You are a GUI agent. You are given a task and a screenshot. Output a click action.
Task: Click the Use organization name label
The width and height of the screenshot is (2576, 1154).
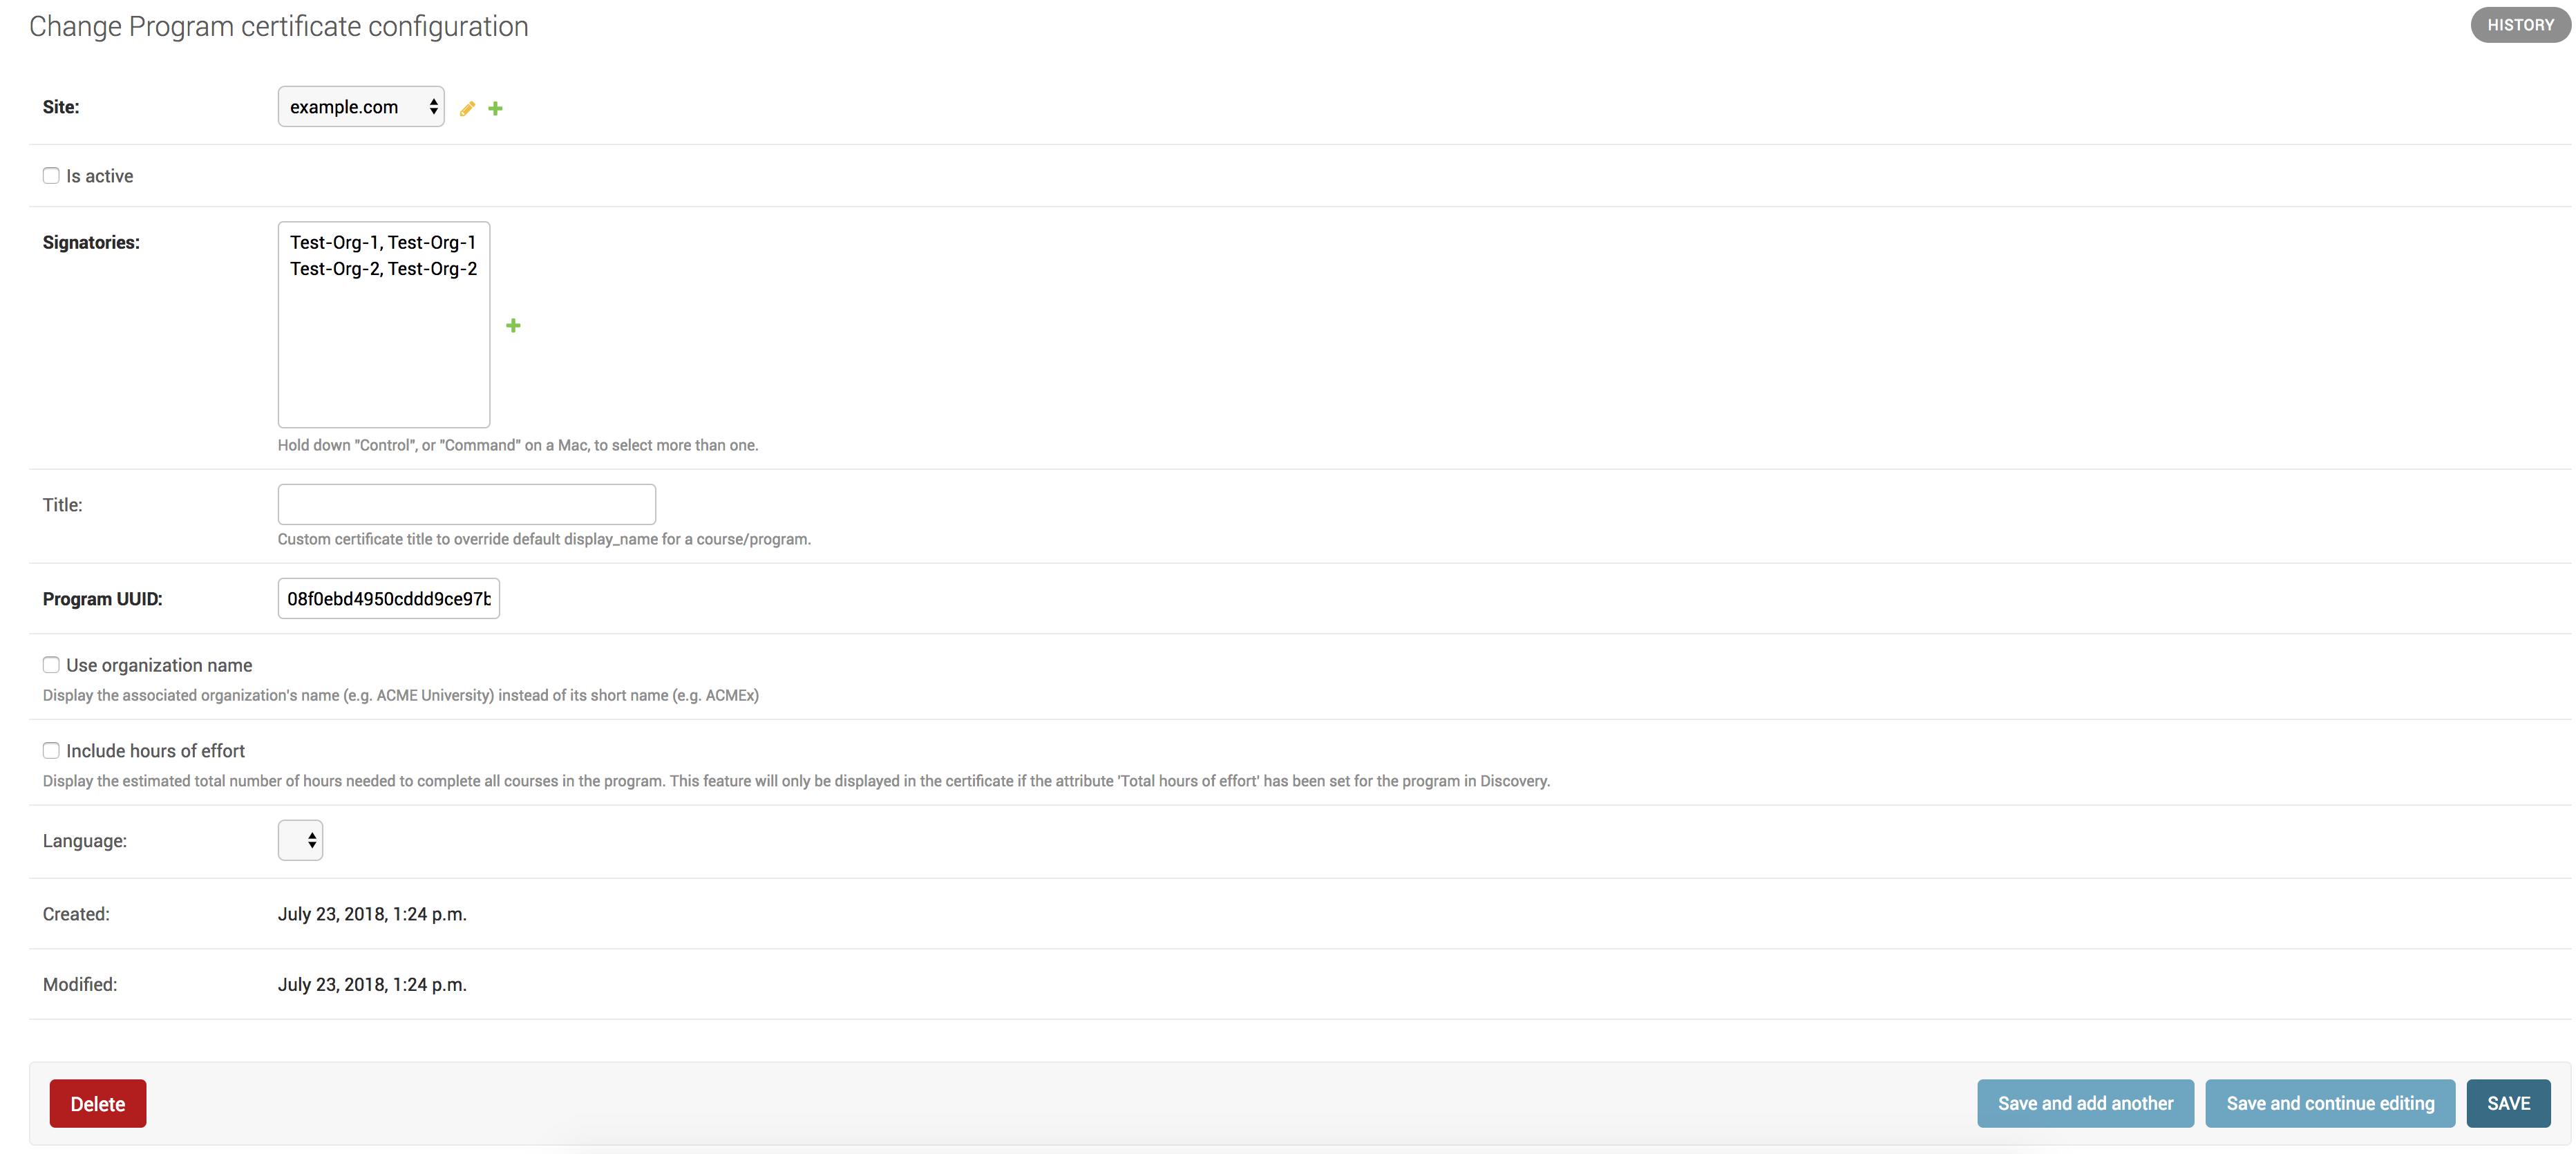(x=159, y=665)
